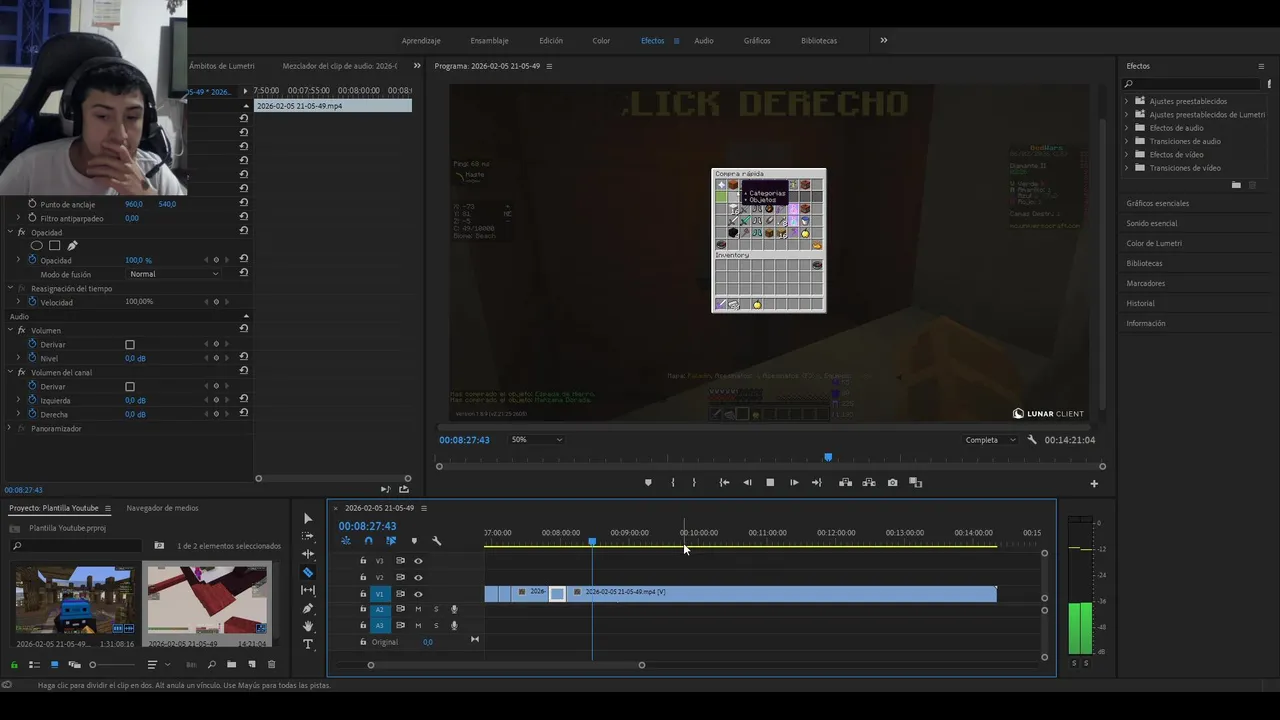The width and height of the screenshot is (1280, 720).
Task: Enable voice-over record on track A2
Action: (454, 609)
